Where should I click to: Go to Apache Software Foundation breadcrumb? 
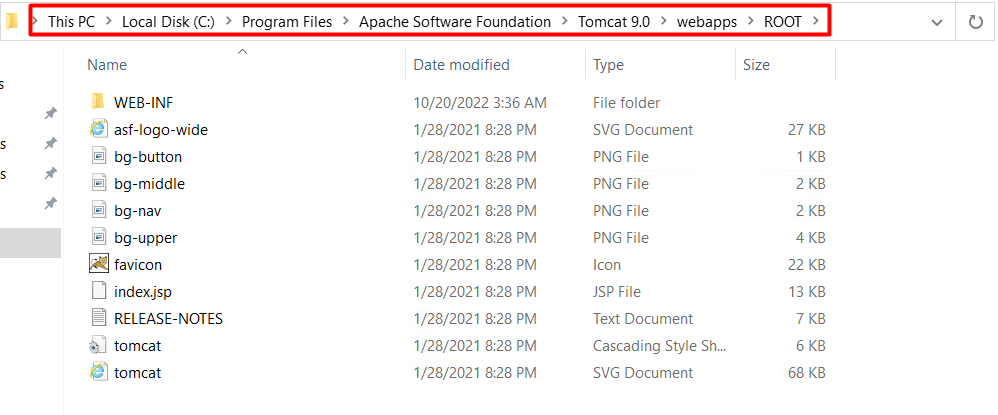[x=454, y=22]
